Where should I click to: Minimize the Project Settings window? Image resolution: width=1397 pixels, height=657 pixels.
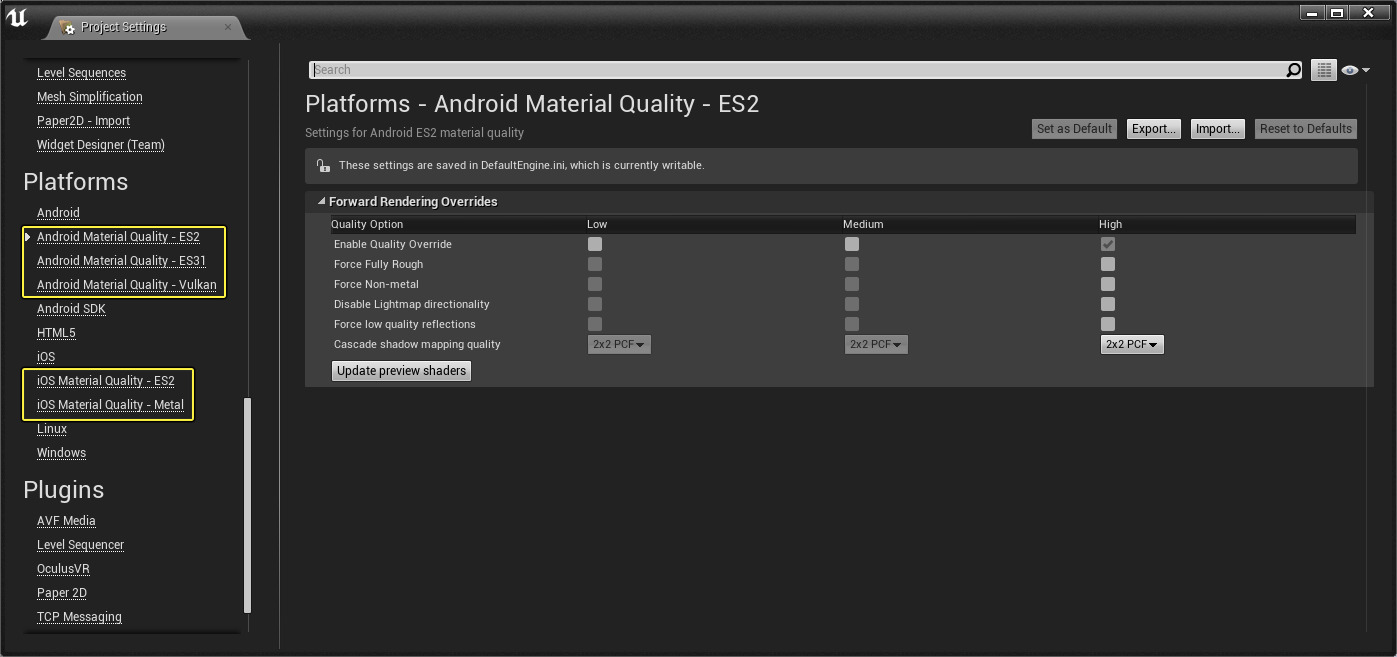point(1312,13)
